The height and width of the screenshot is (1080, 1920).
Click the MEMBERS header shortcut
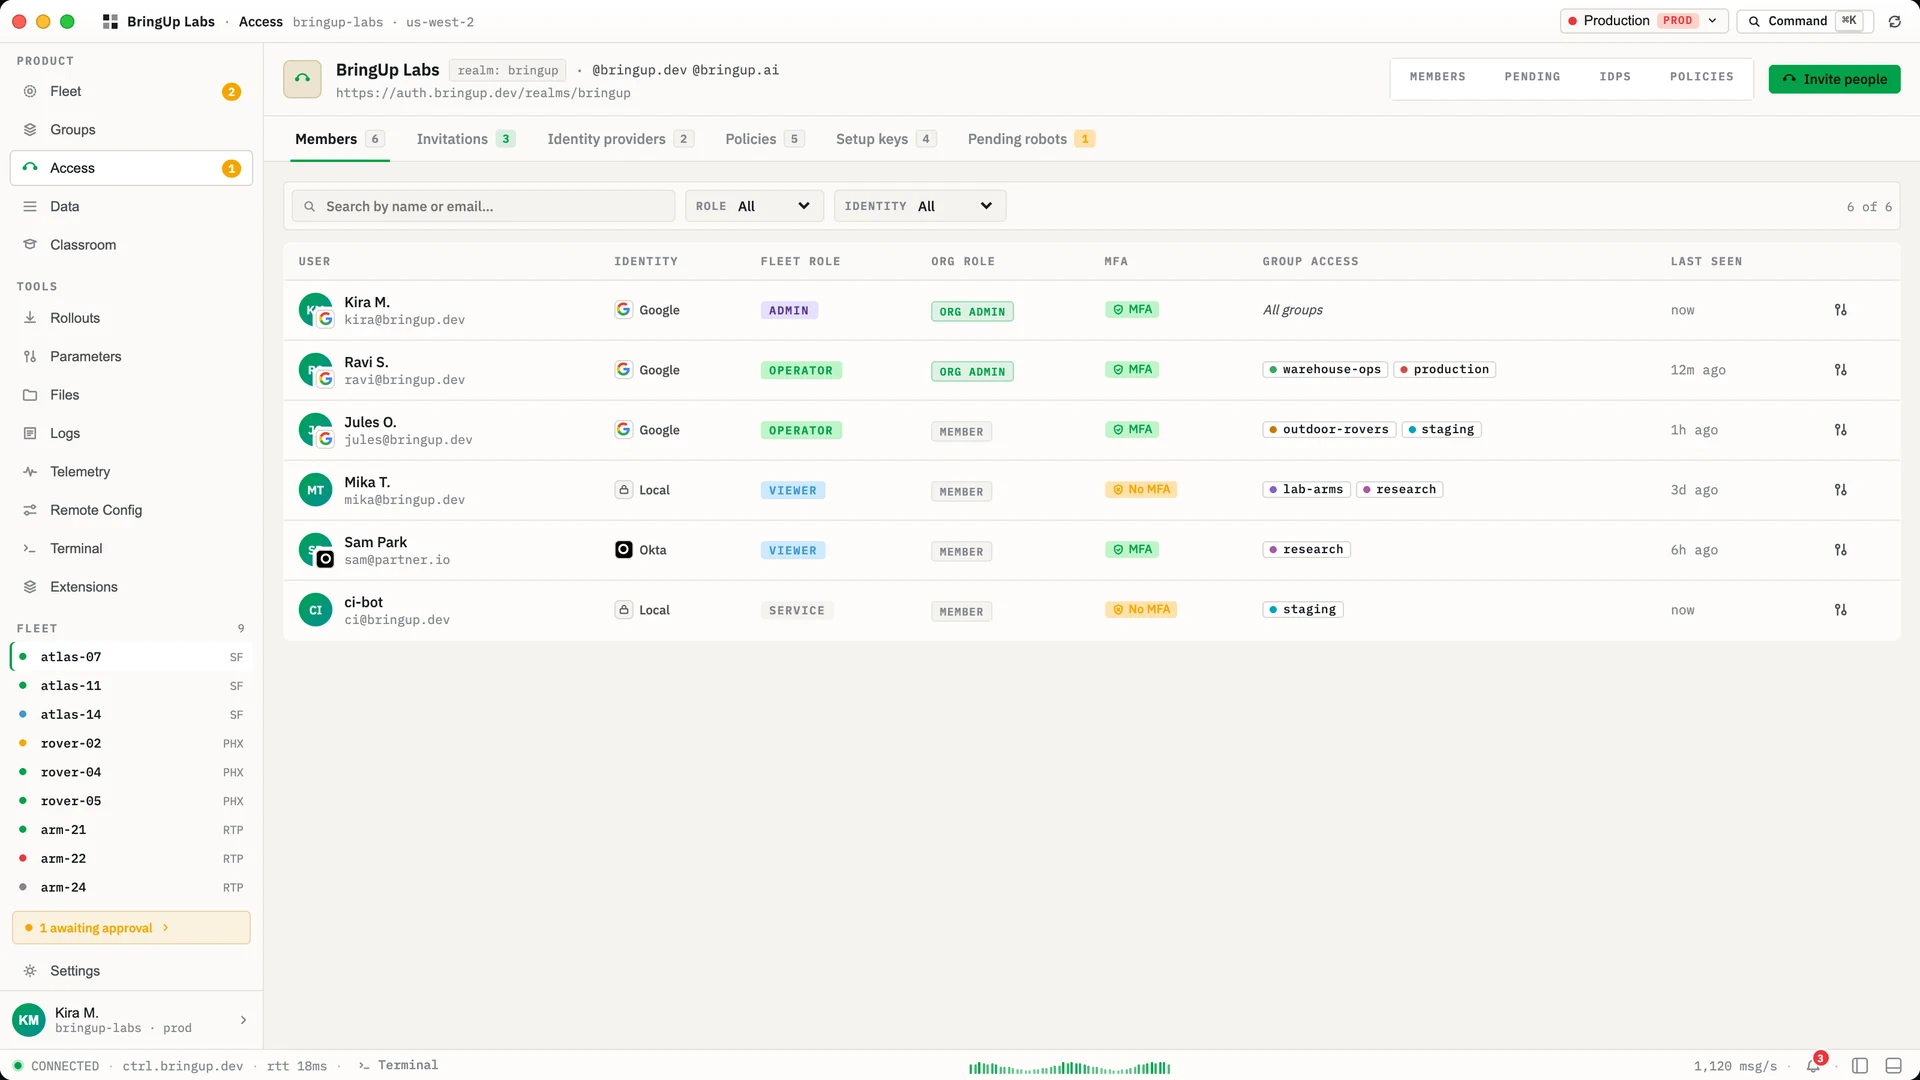[x=1437, y=77]
